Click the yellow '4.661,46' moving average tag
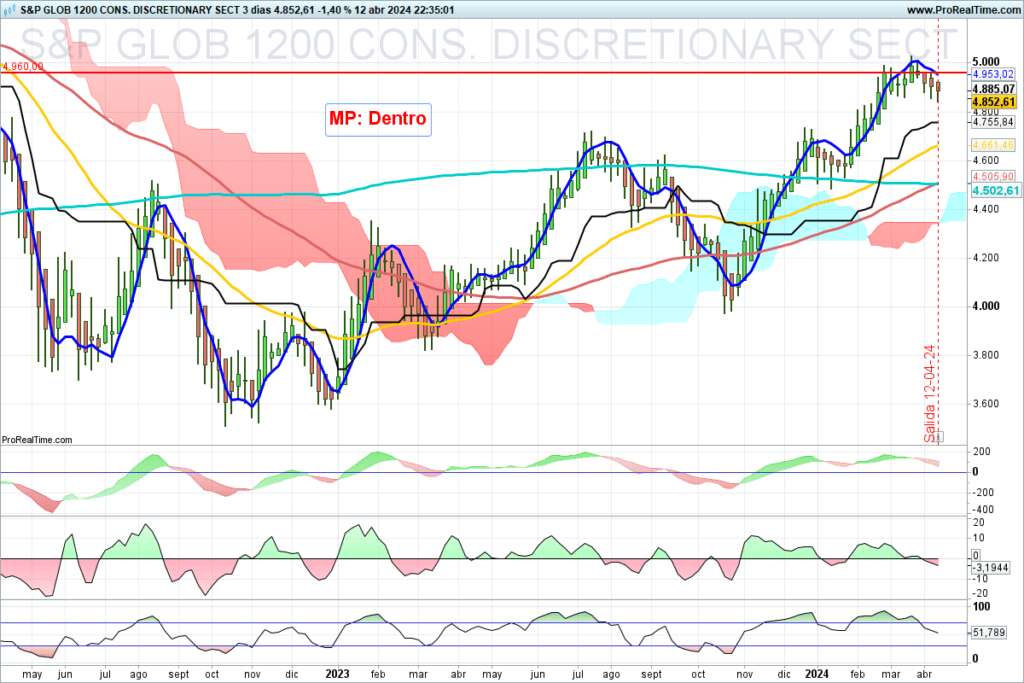This screenshot has height=683, width=1024. (993, 145)
